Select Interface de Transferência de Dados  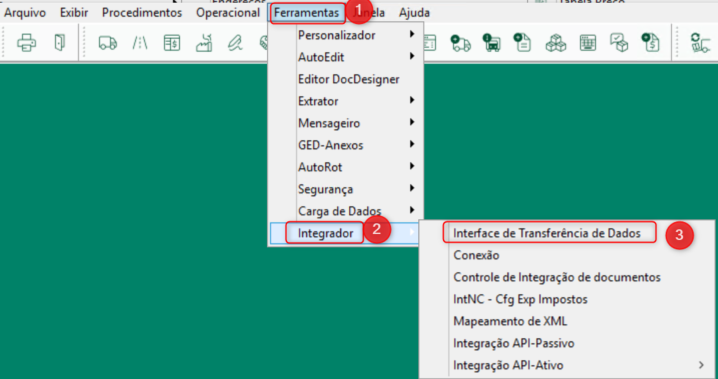(567, 233)
